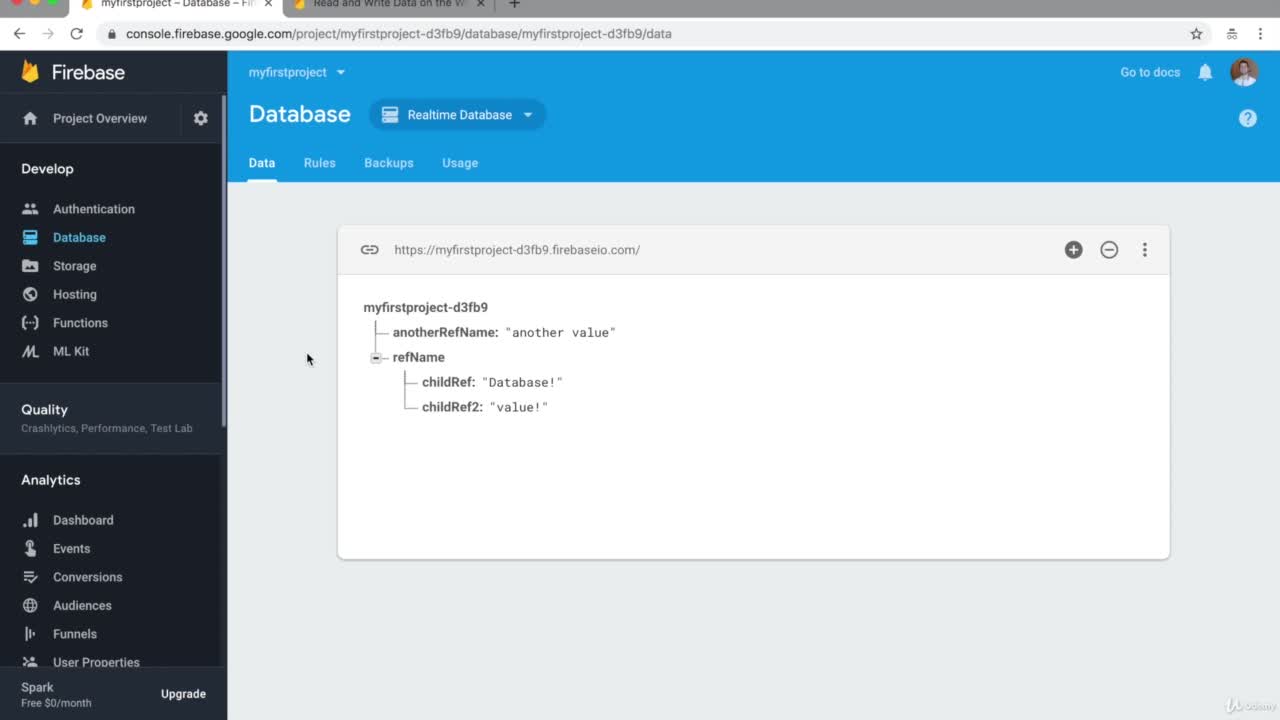
Task: Click the Funnels bars icon
Action: point(30,634)
